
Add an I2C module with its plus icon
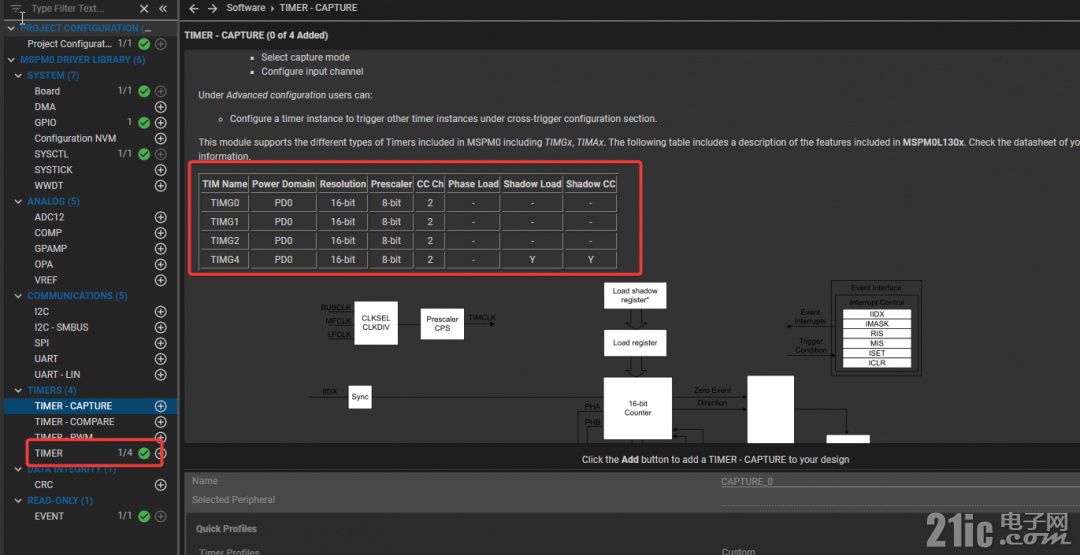coord(160,311)
